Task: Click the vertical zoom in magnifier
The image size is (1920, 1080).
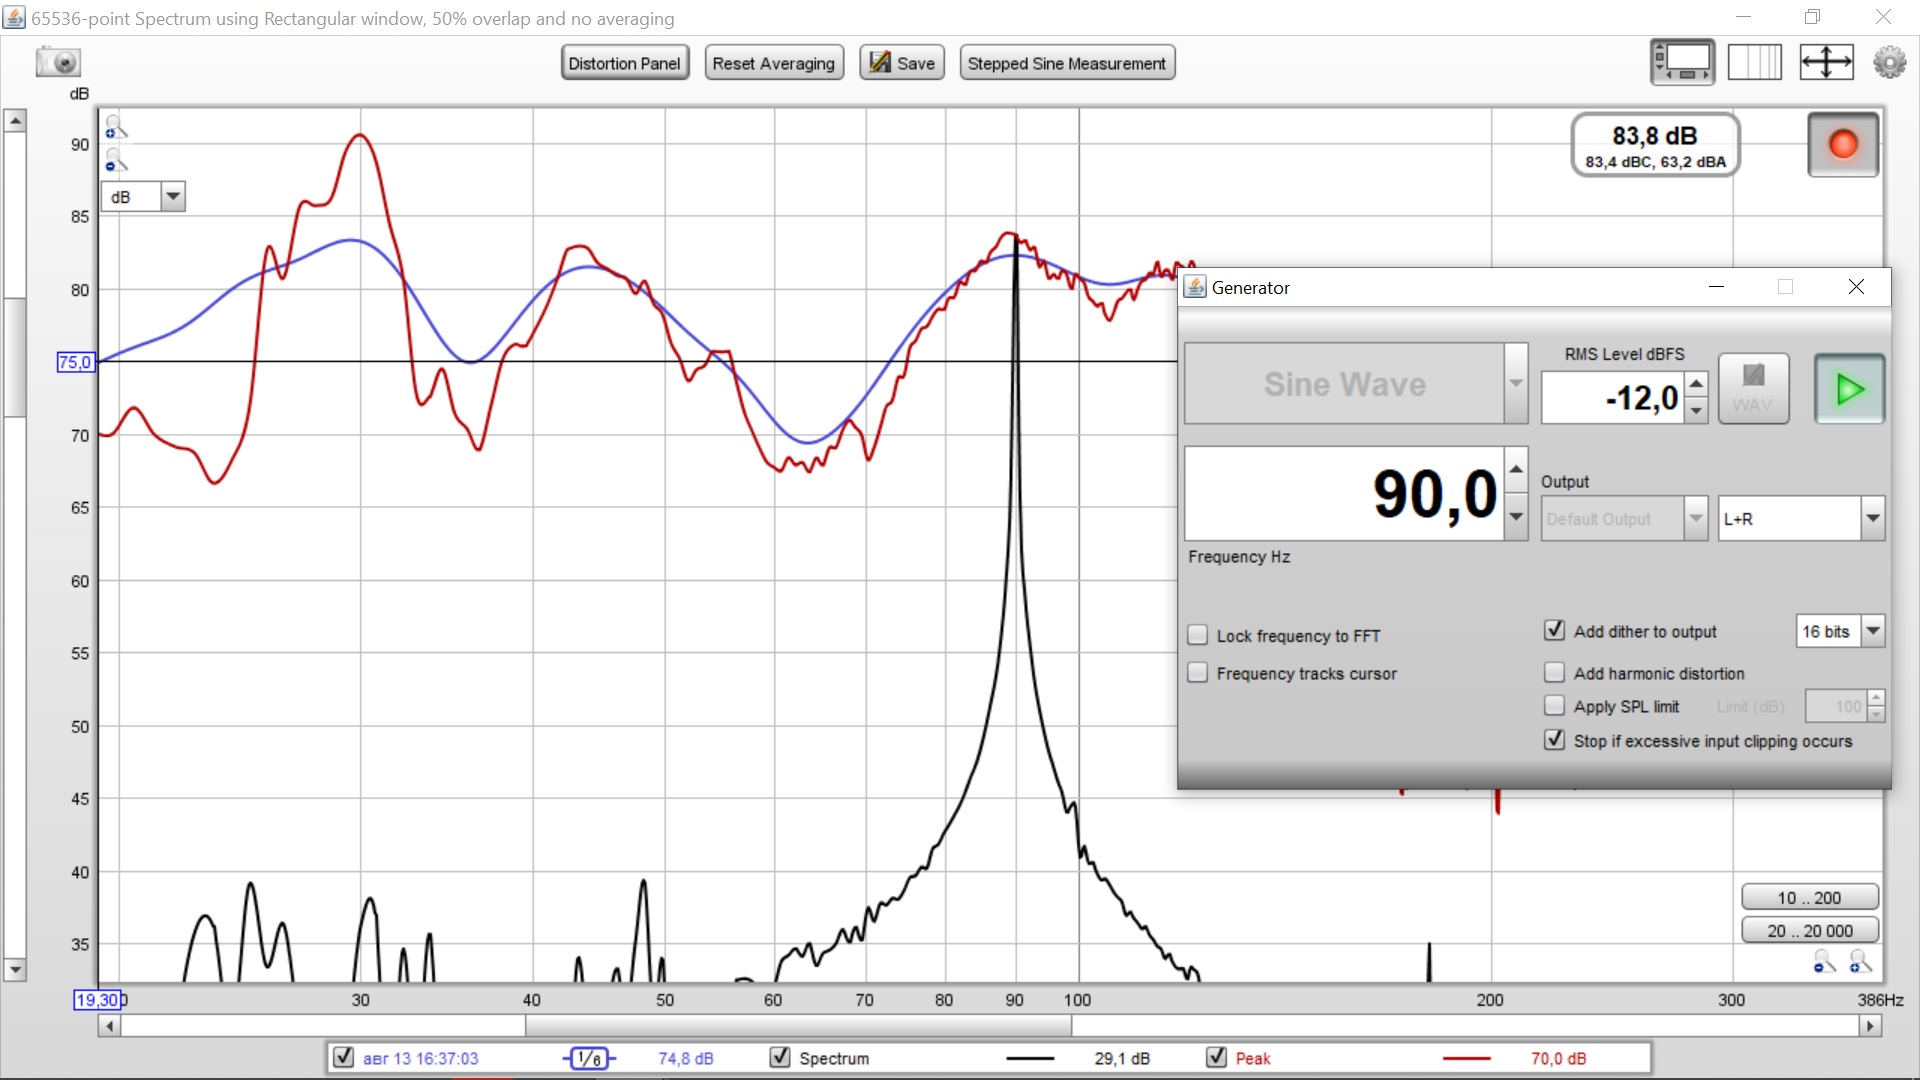Action: click(116, 127)
